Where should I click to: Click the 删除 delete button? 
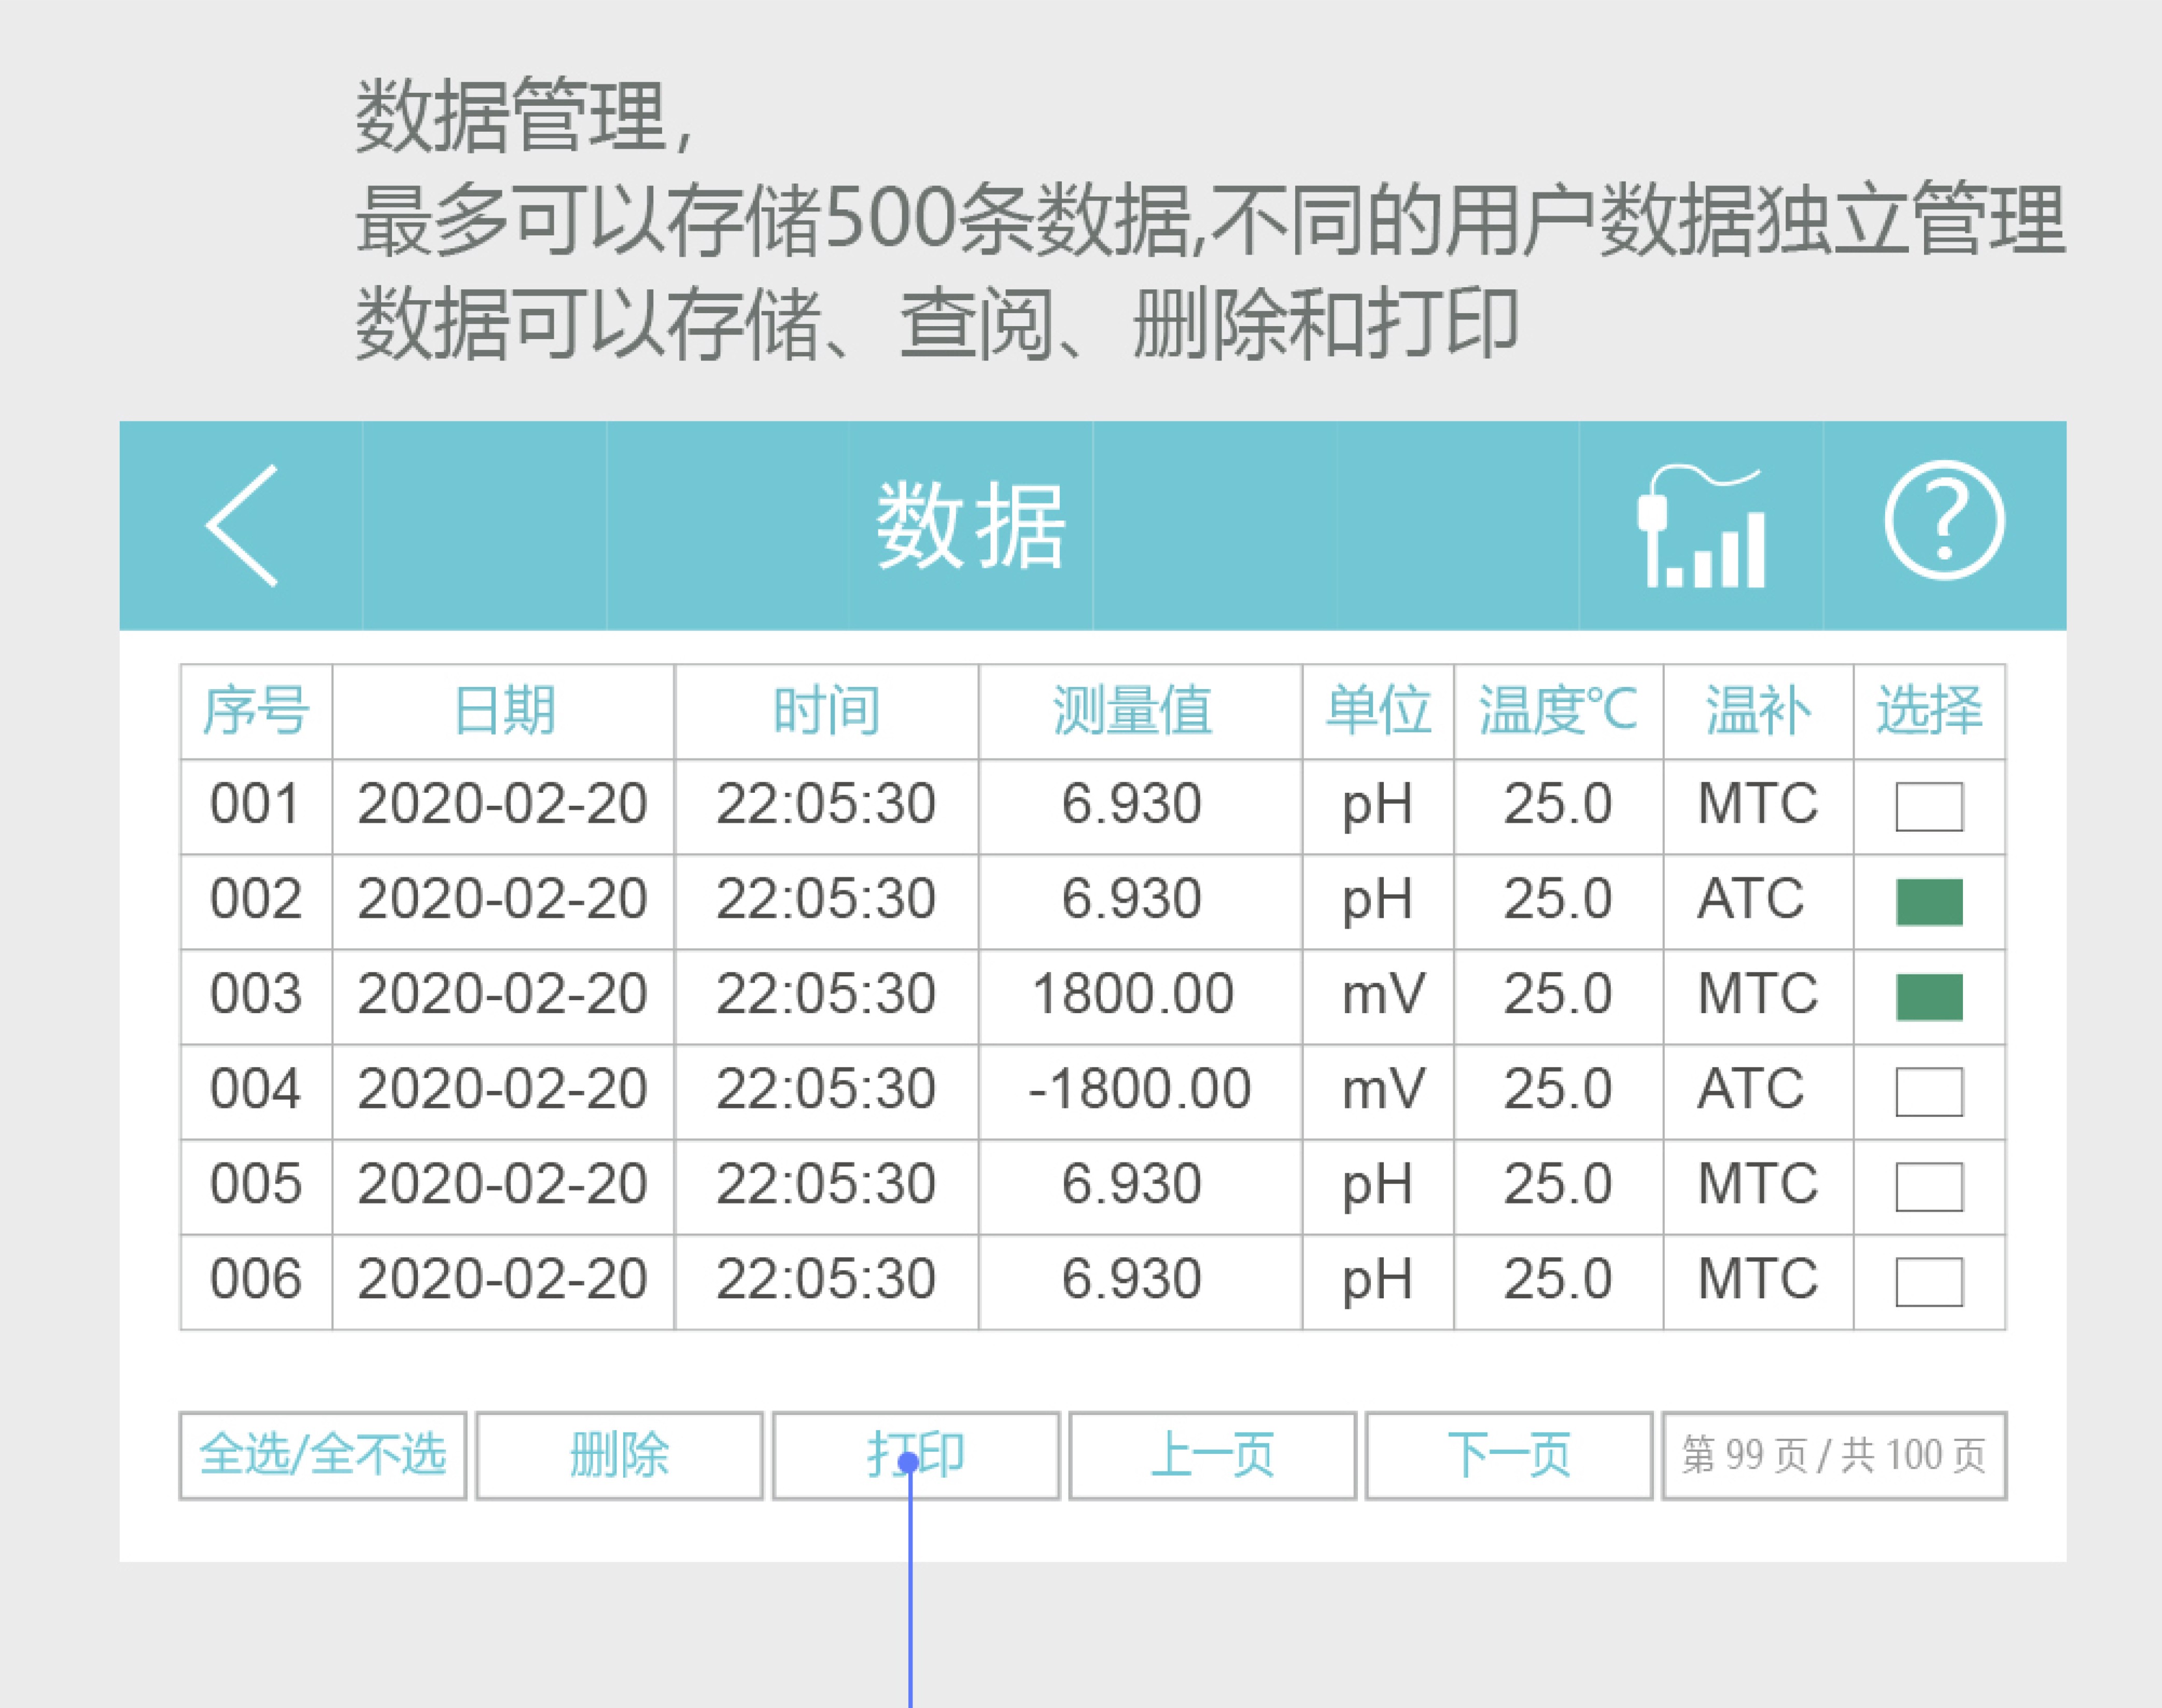(x=619, y=1455)
